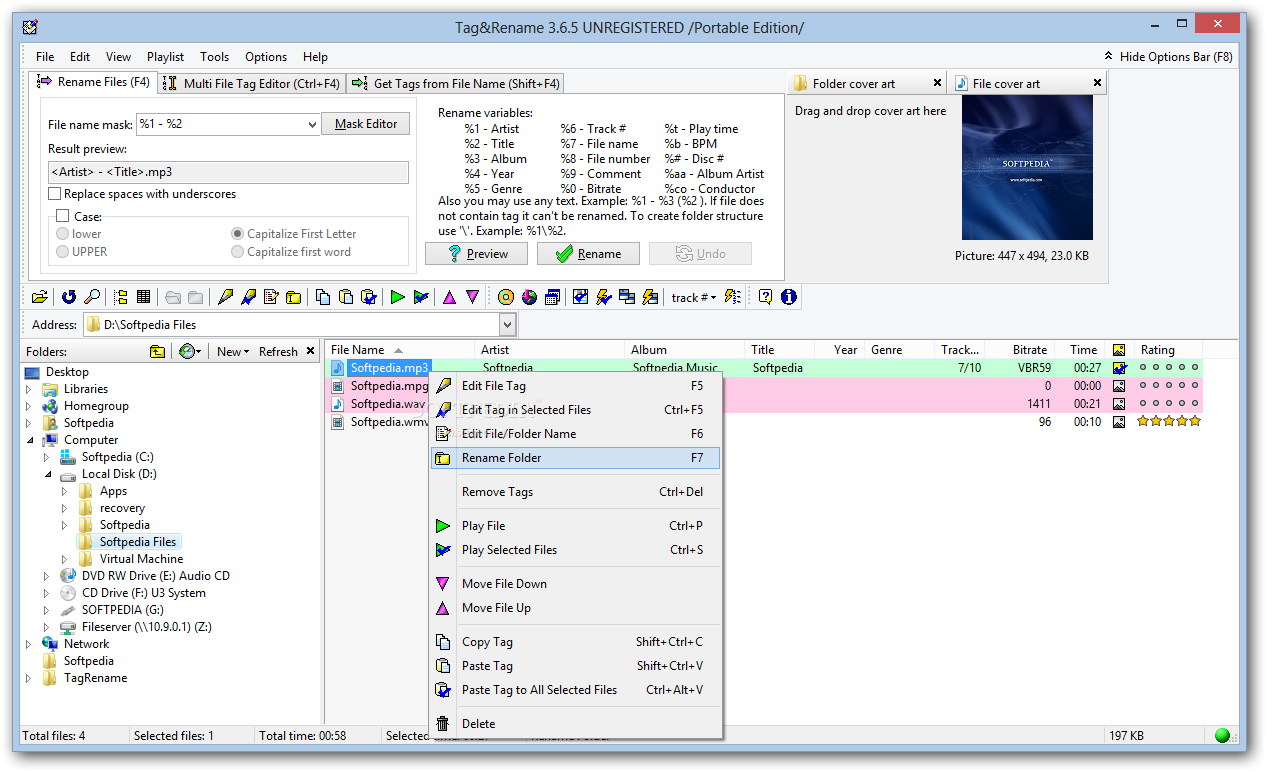The width and height of the screenshot is (1267, 772).
Task: Click the question mark help toolbar icon
Action: point(765,297)
